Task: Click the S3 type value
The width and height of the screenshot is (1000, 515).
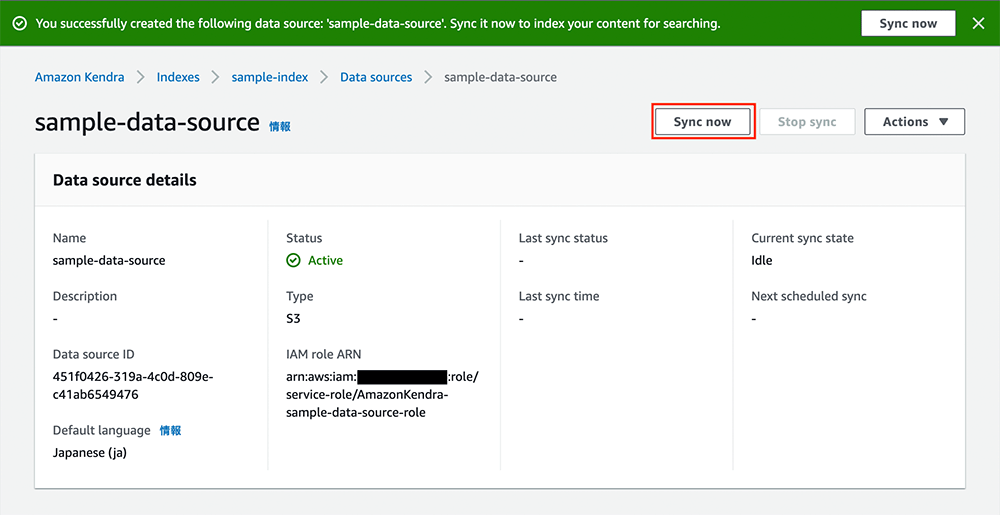Action: 293,318
